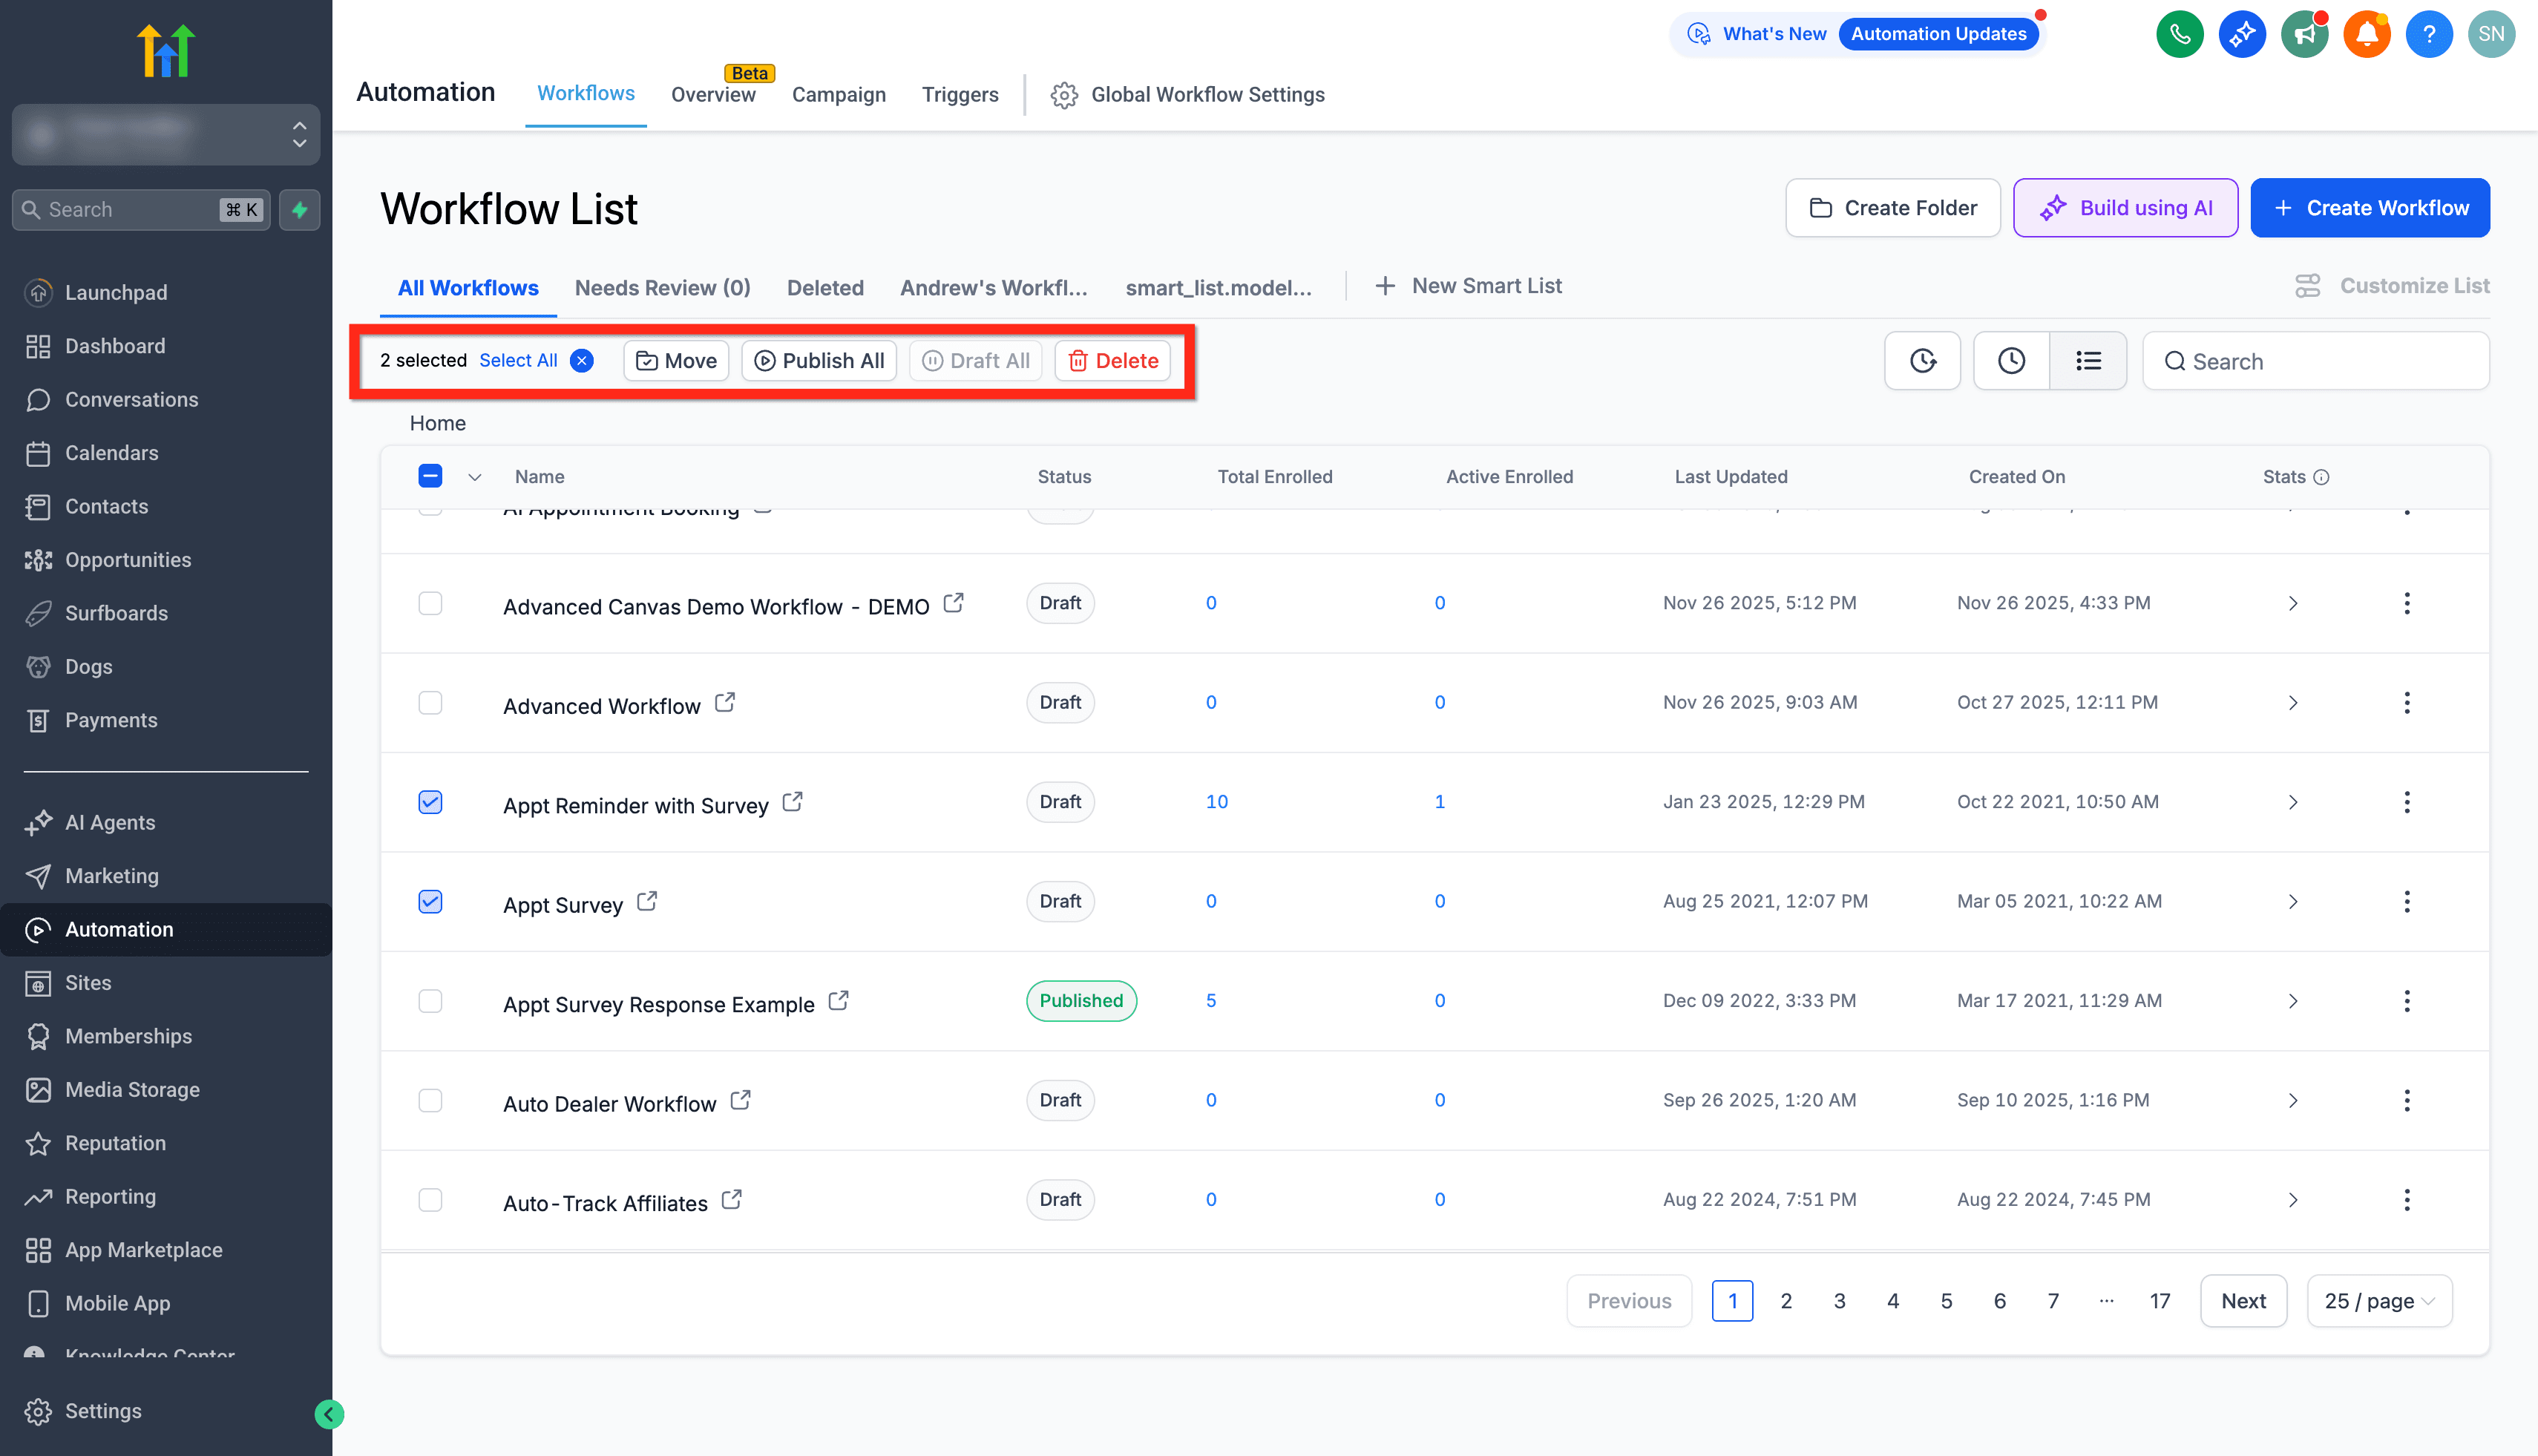Viewport: 2538px width, 1456px height.
Task: Switch to the Campaign tab
Action: pyautogui.click(x=838, y=94)
